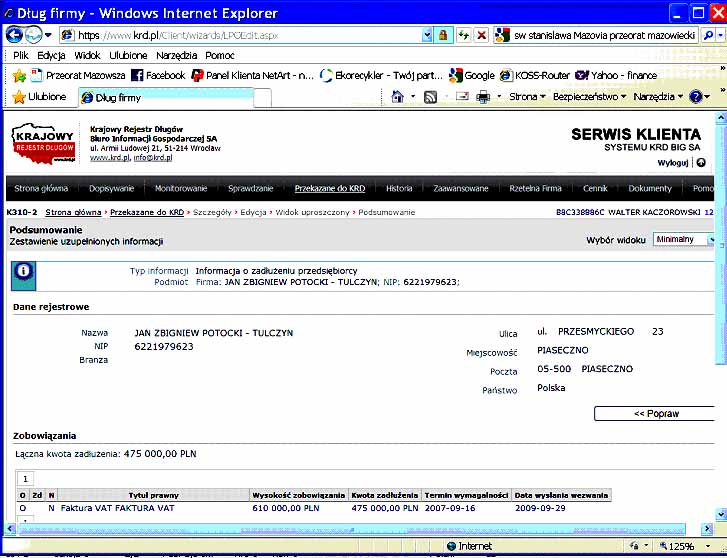Screen dimensions: 727x558
Task: Click the blue information icon
Action: [23, 276]
